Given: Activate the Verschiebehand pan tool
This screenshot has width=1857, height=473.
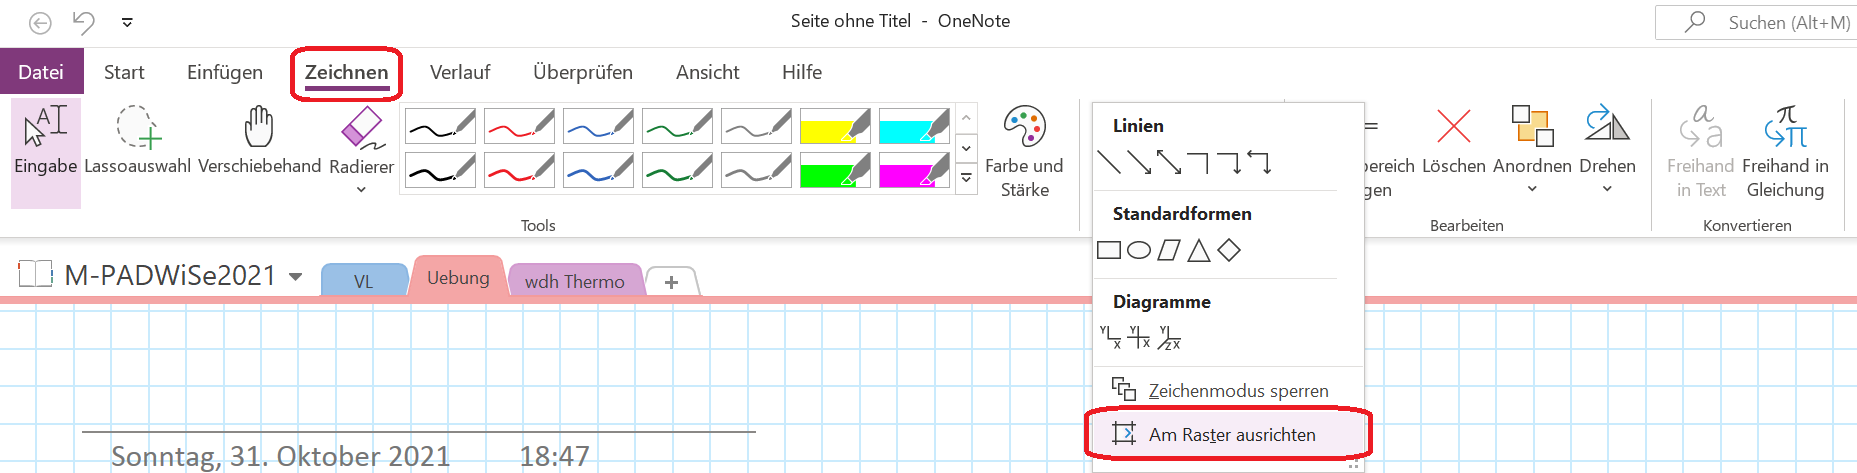Looking at the screenshot, I should pos(260,142).
